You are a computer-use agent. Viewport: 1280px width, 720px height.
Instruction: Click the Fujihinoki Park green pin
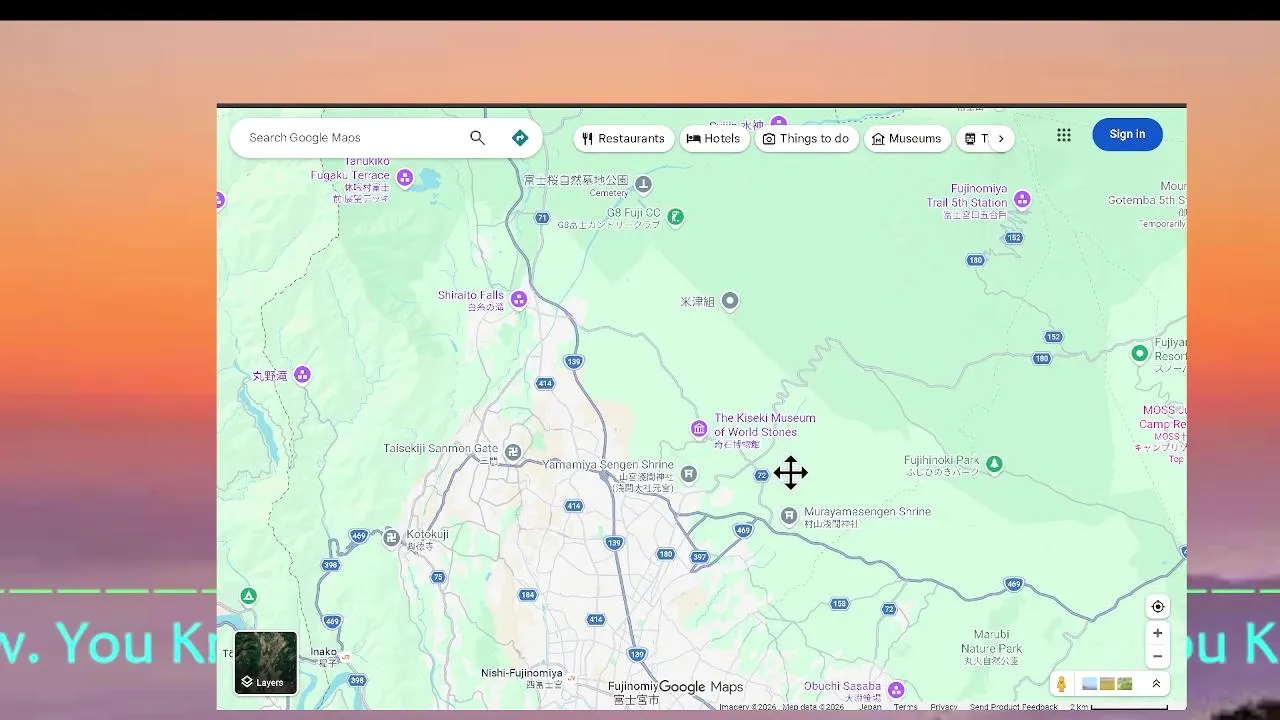994,464
